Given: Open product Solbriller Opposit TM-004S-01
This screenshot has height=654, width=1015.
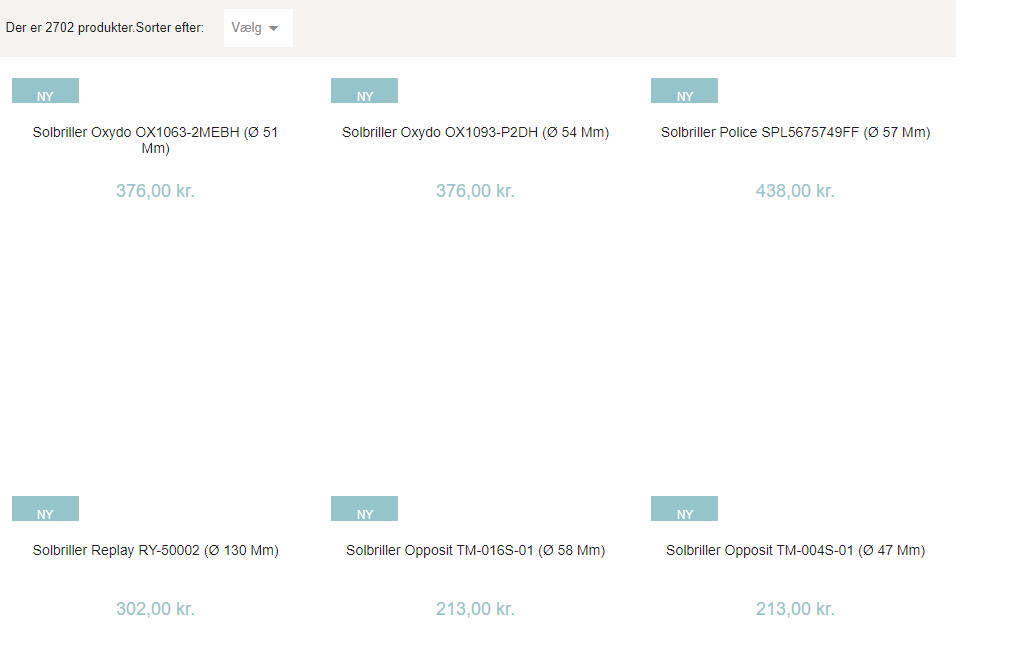Looking at the screenshot, I should tap(795, 550).
